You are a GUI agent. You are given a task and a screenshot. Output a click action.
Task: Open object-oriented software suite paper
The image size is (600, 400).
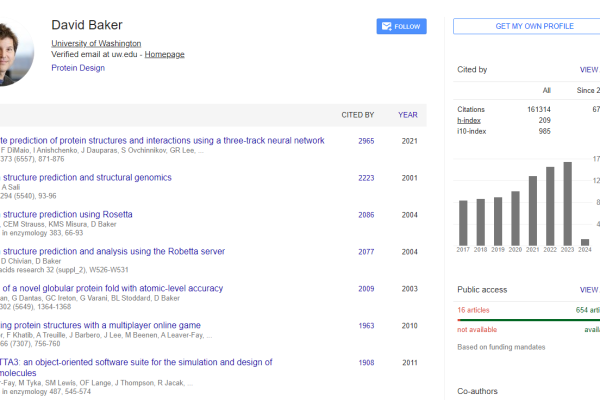click(136, 367)
